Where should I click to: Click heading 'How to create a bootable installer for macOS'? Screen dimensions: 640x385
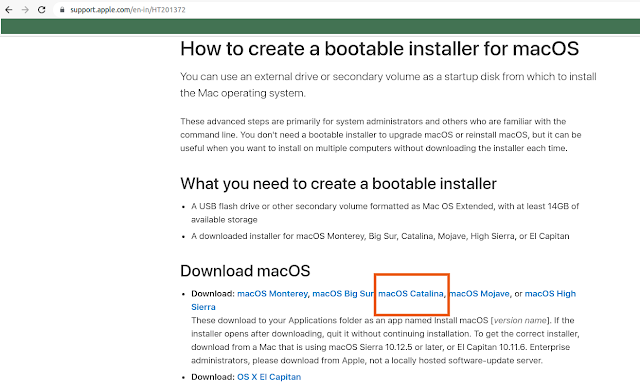point(380,49)
